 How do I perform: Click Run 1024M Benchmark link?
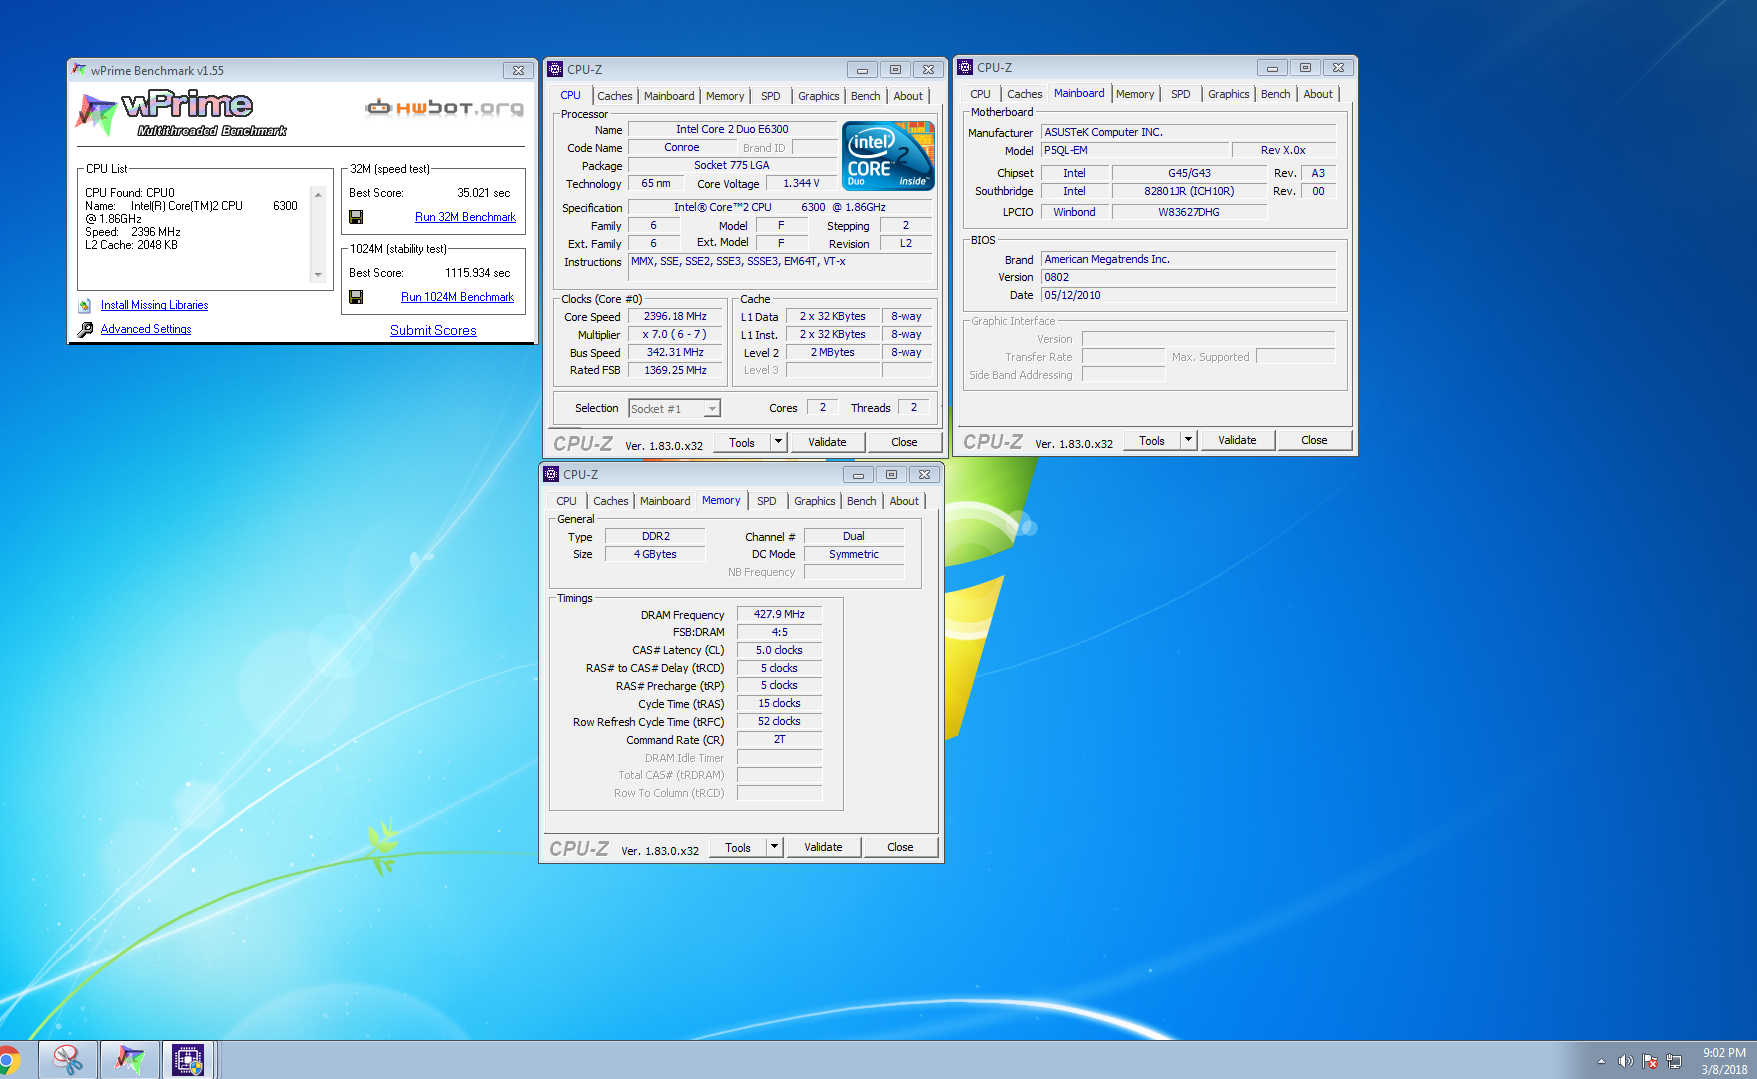pos(457,297)
